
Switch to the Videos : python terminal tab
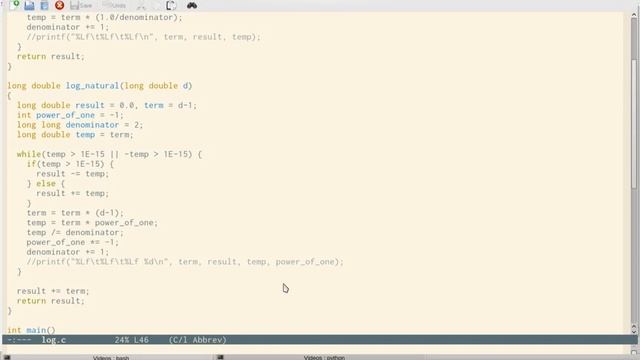324,358
